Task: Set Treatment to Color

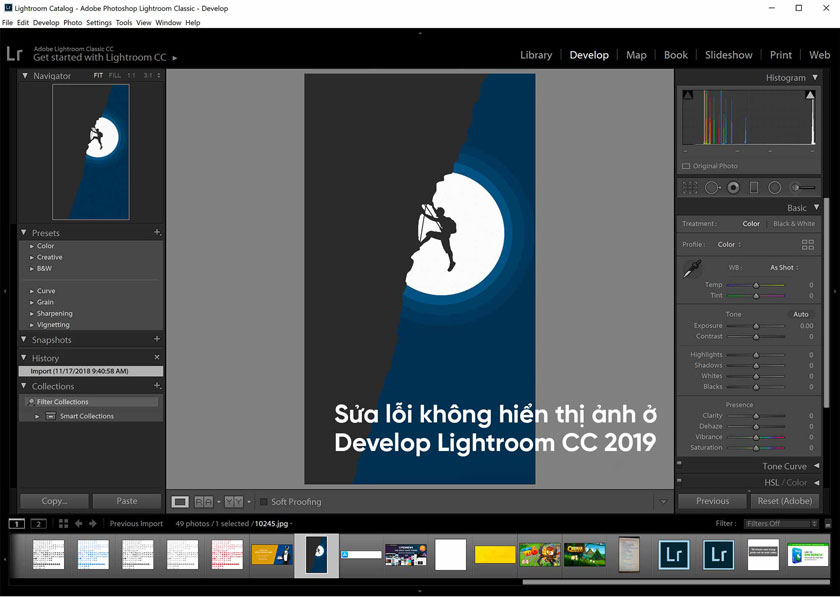Action: tap(751, 223)
